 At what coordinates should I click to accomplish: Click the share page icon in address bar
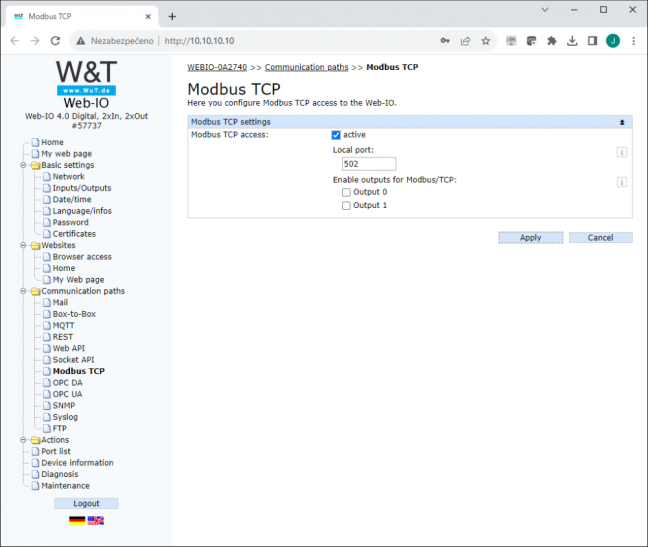pos(465,40)
